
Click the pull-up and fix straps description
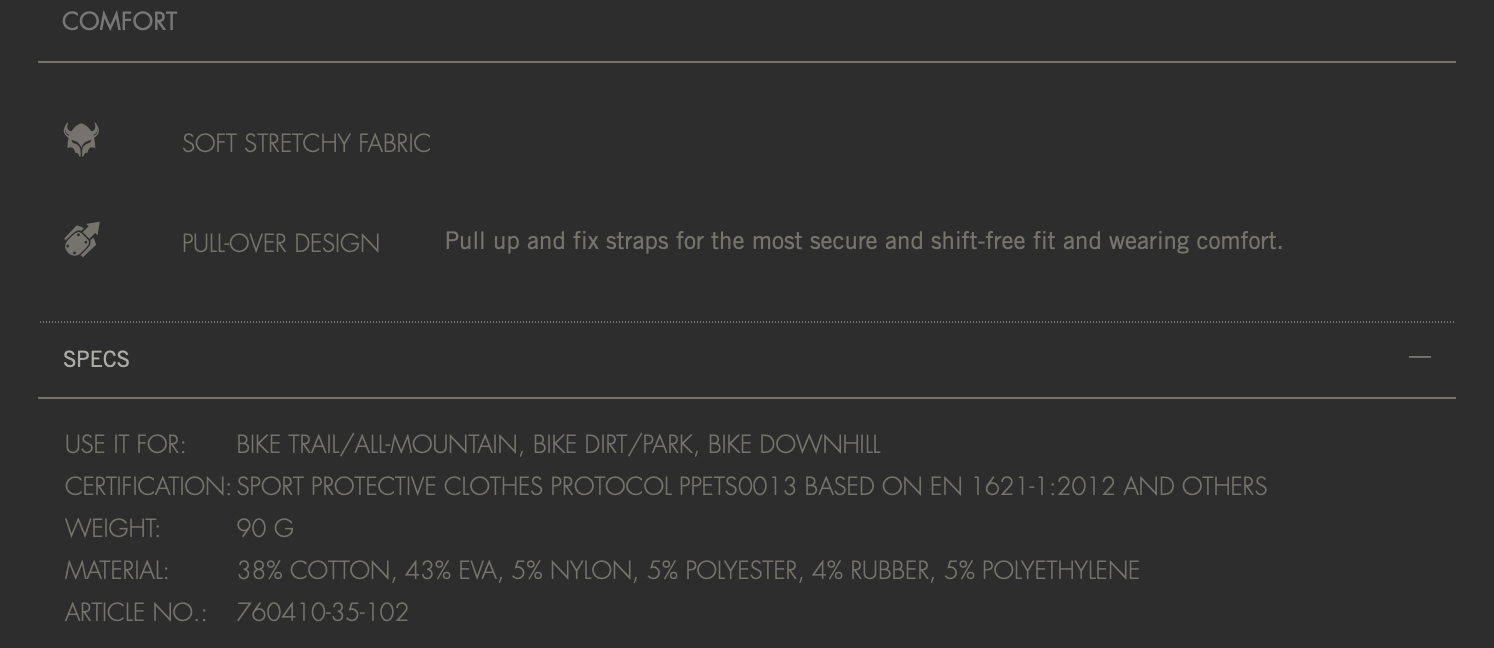863,241
